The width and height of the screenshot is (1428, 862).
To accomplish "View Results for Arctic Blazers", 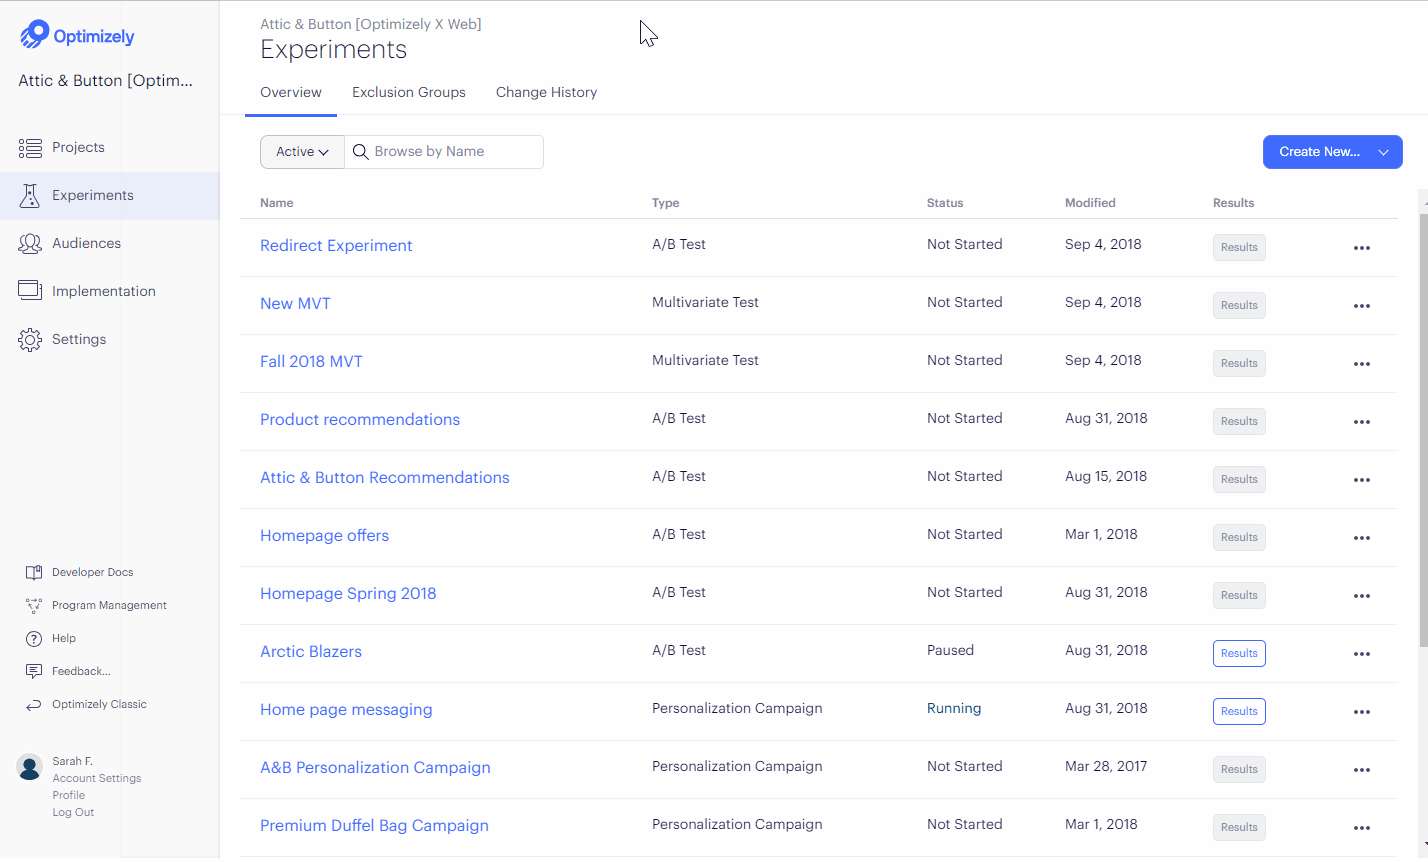I will click(1239, 653).
